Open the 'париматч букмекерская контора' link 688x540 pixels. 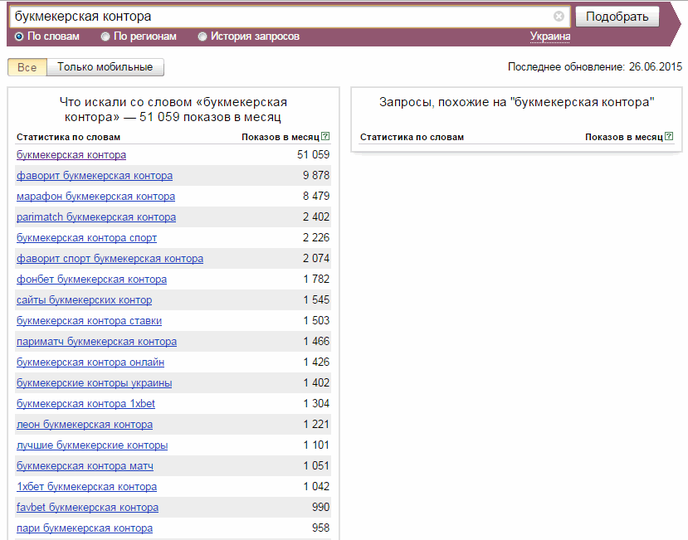click(x=97, y=342)
